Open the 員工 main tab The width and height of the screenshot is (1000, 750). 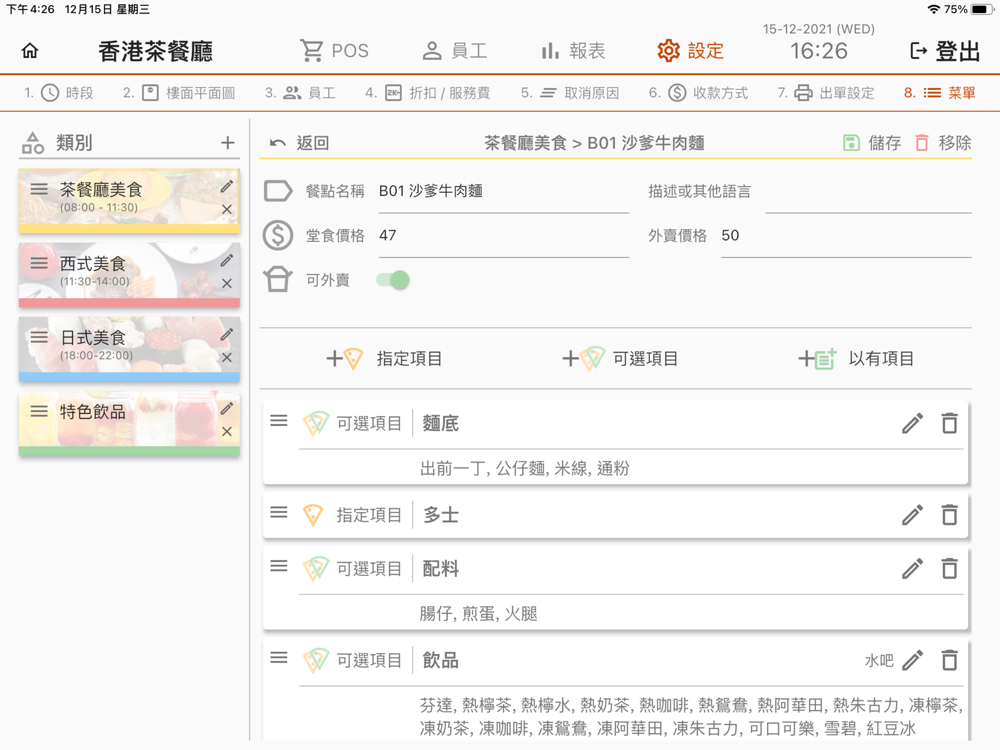pos(455,50)
